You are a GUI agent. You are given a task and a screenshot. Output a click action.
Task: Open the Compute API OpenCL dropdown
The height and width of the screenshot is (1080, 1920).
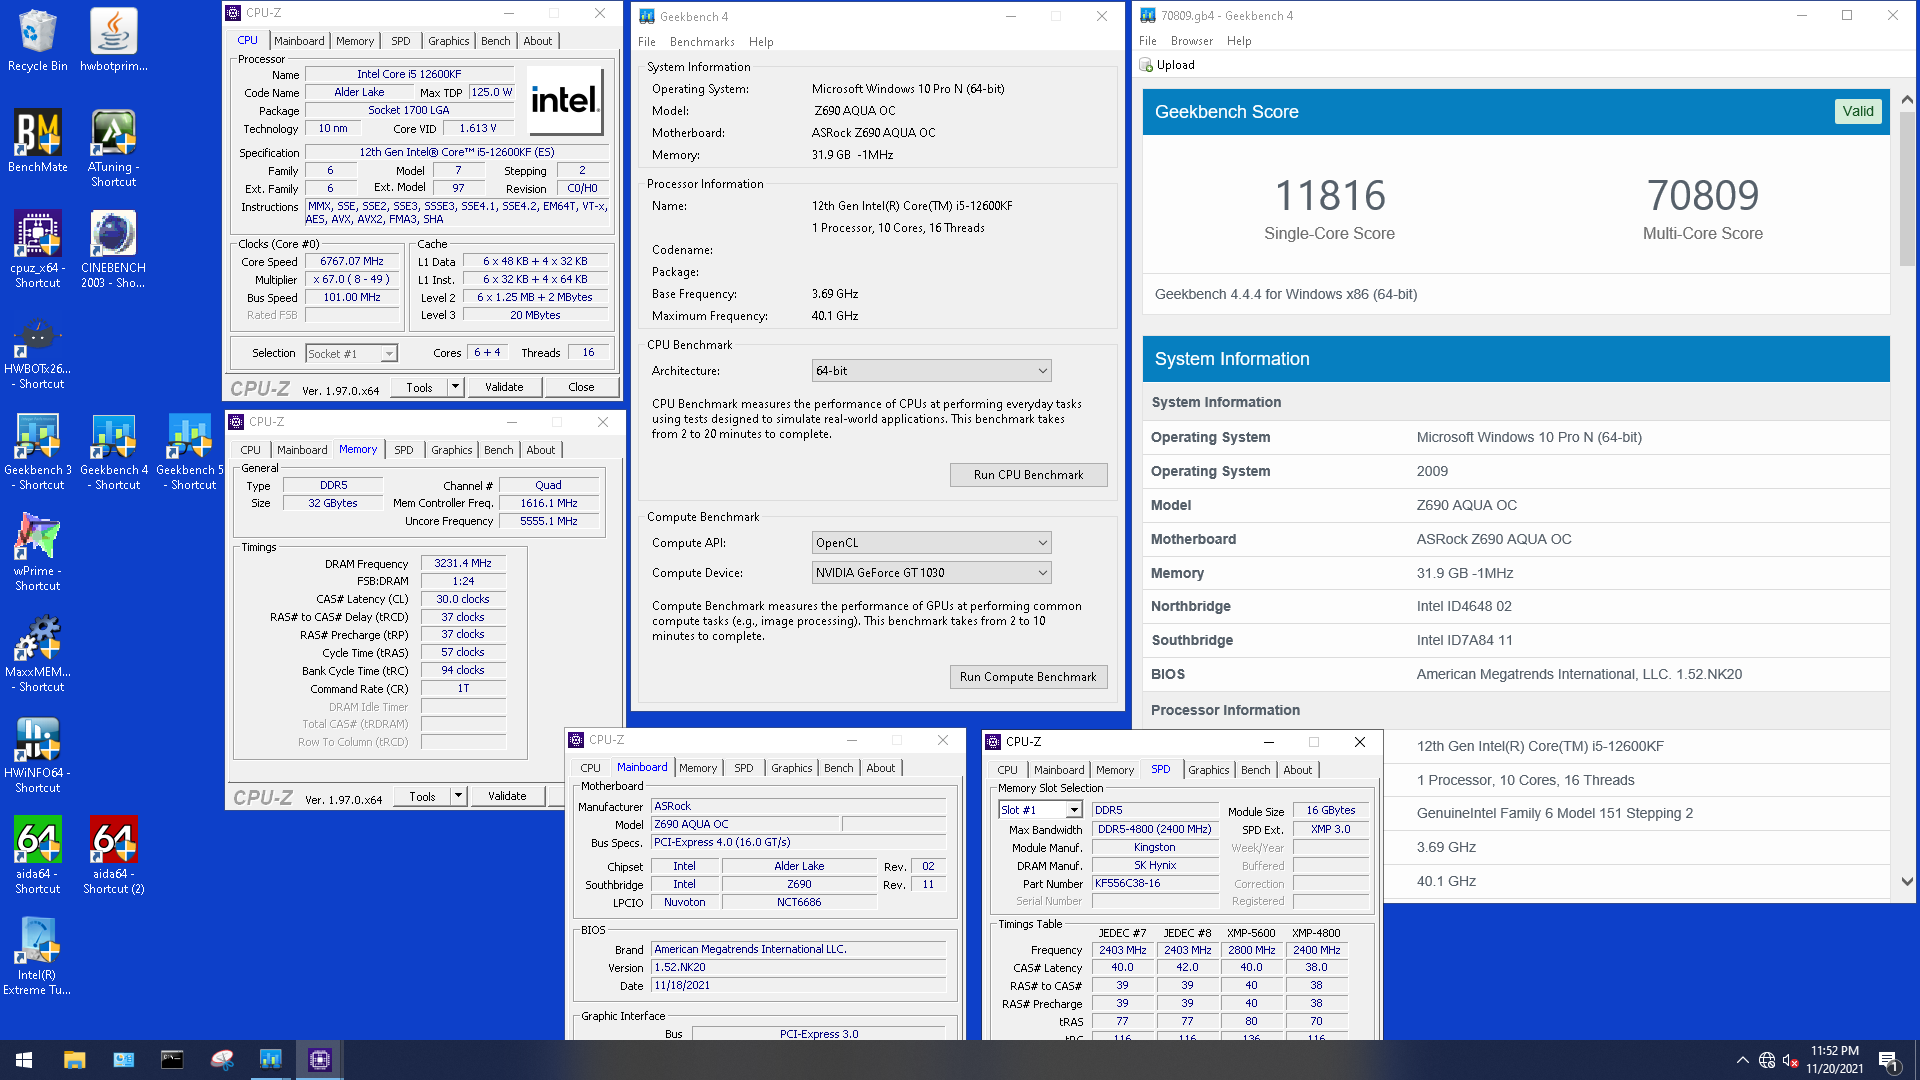[x=931, y=543]
